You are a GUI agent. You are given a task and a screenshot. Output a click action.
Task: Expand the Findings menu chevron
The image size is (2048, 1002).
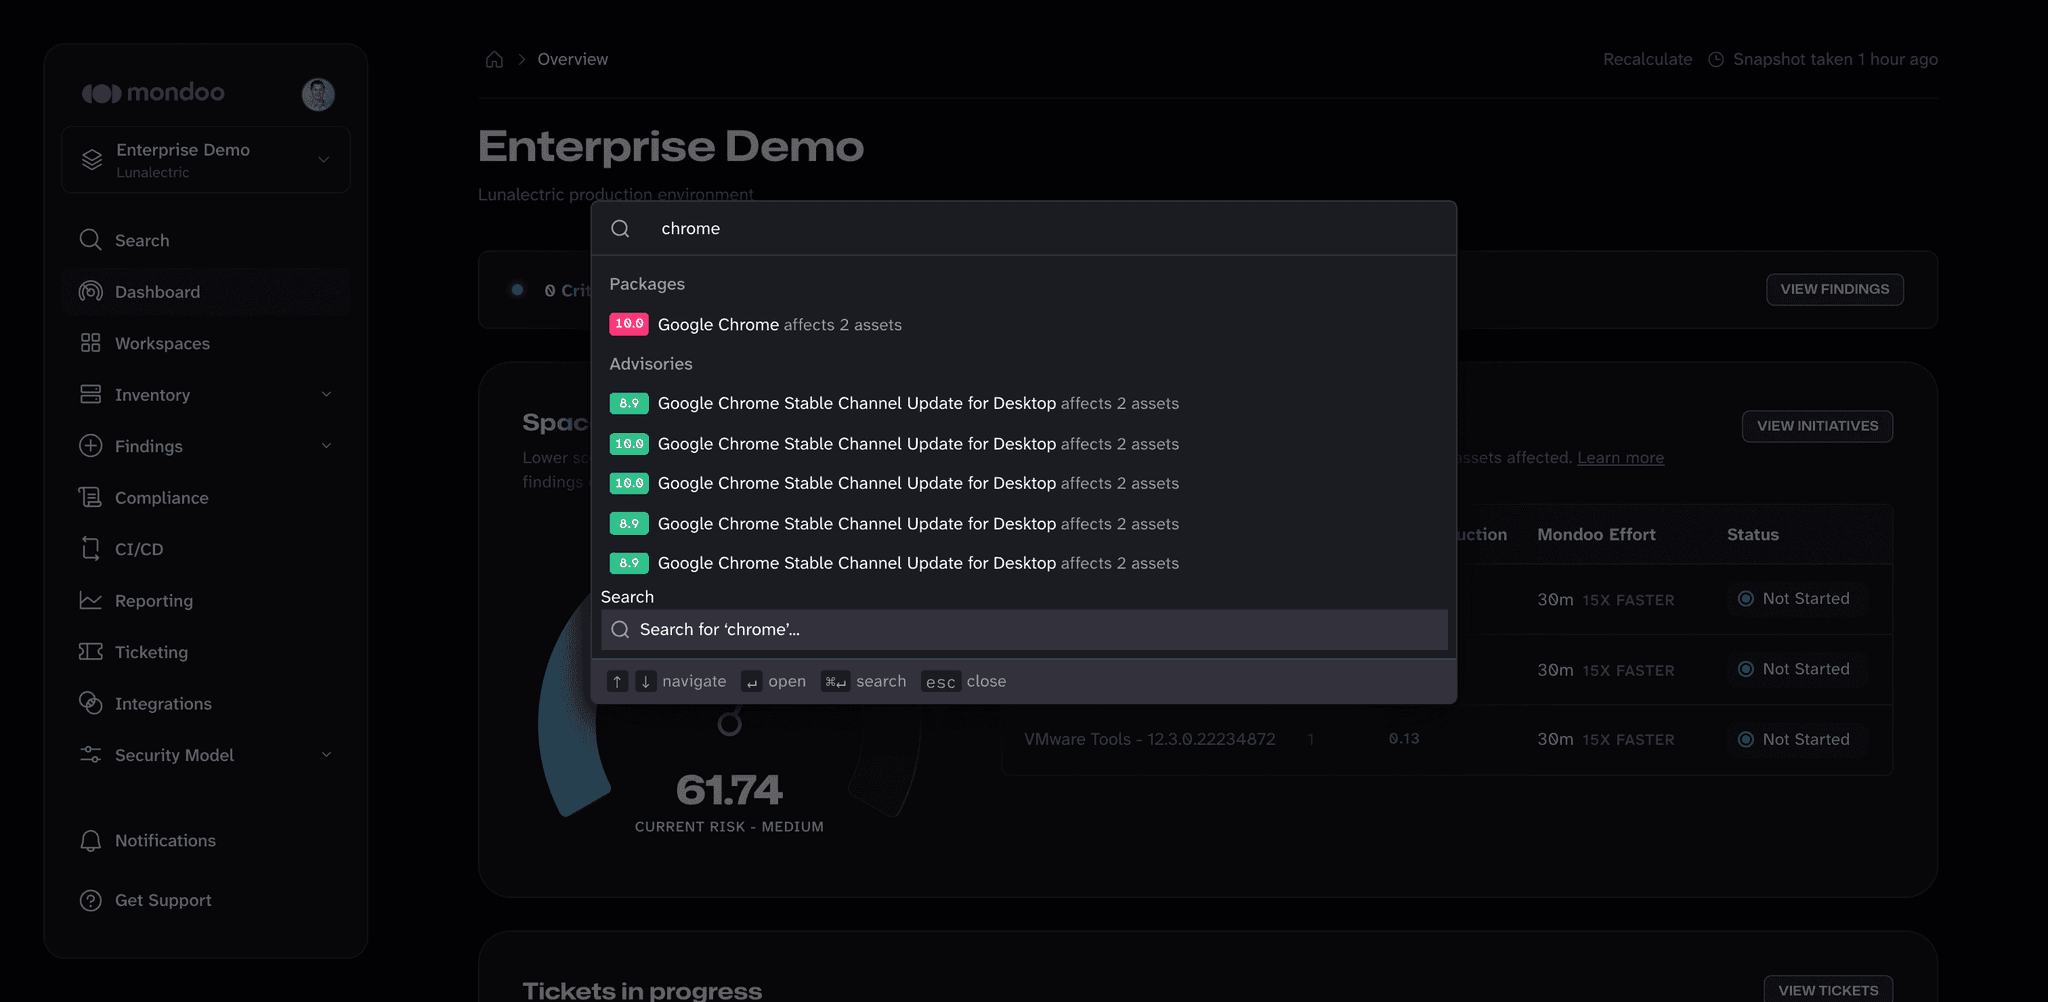[x=326, y=446]
